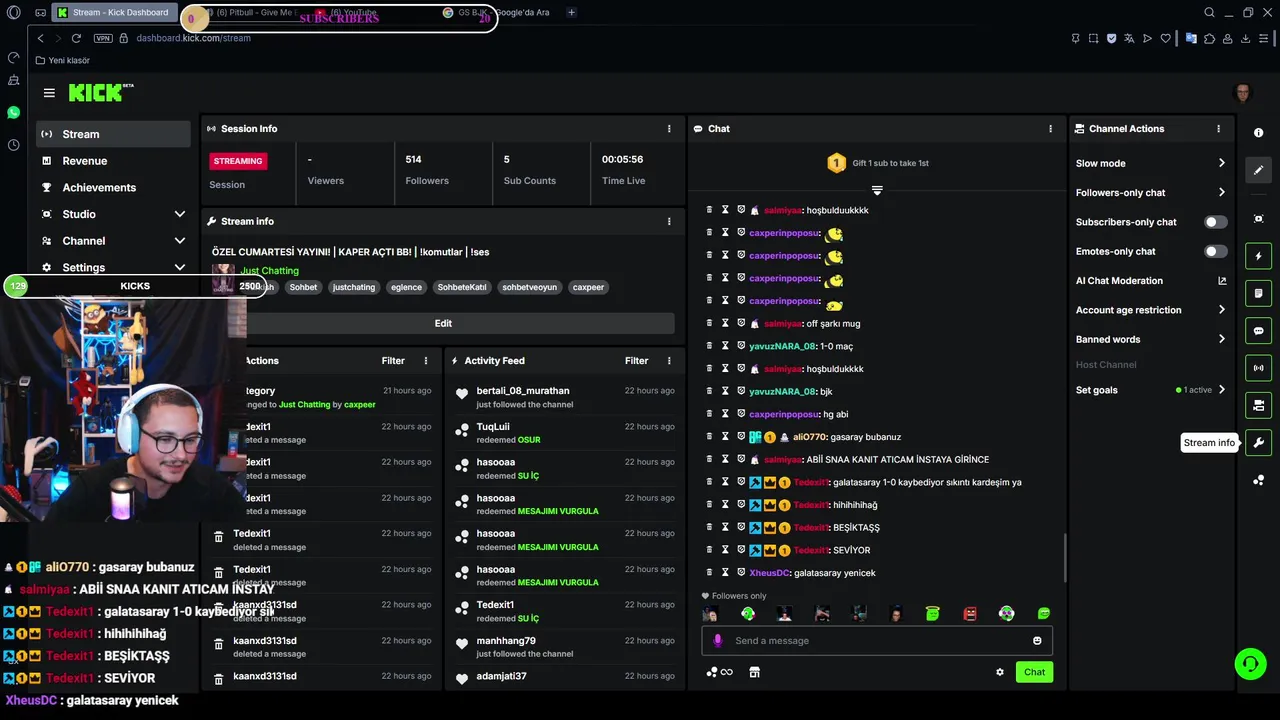Image resolution: width=1280 pixels, height=720 pixels.
Task: Open the emoji picker in message box
Action: click(1037, 641)
